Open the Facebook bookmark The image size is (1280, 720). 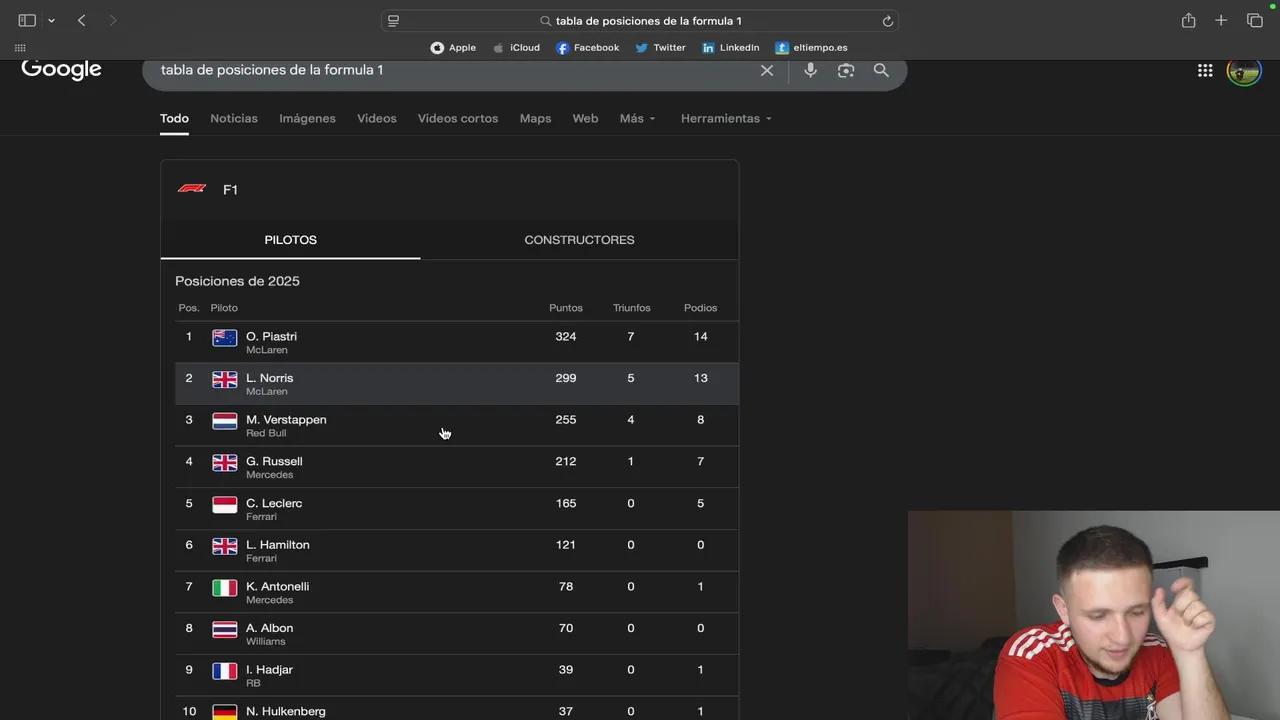(588, 47)
